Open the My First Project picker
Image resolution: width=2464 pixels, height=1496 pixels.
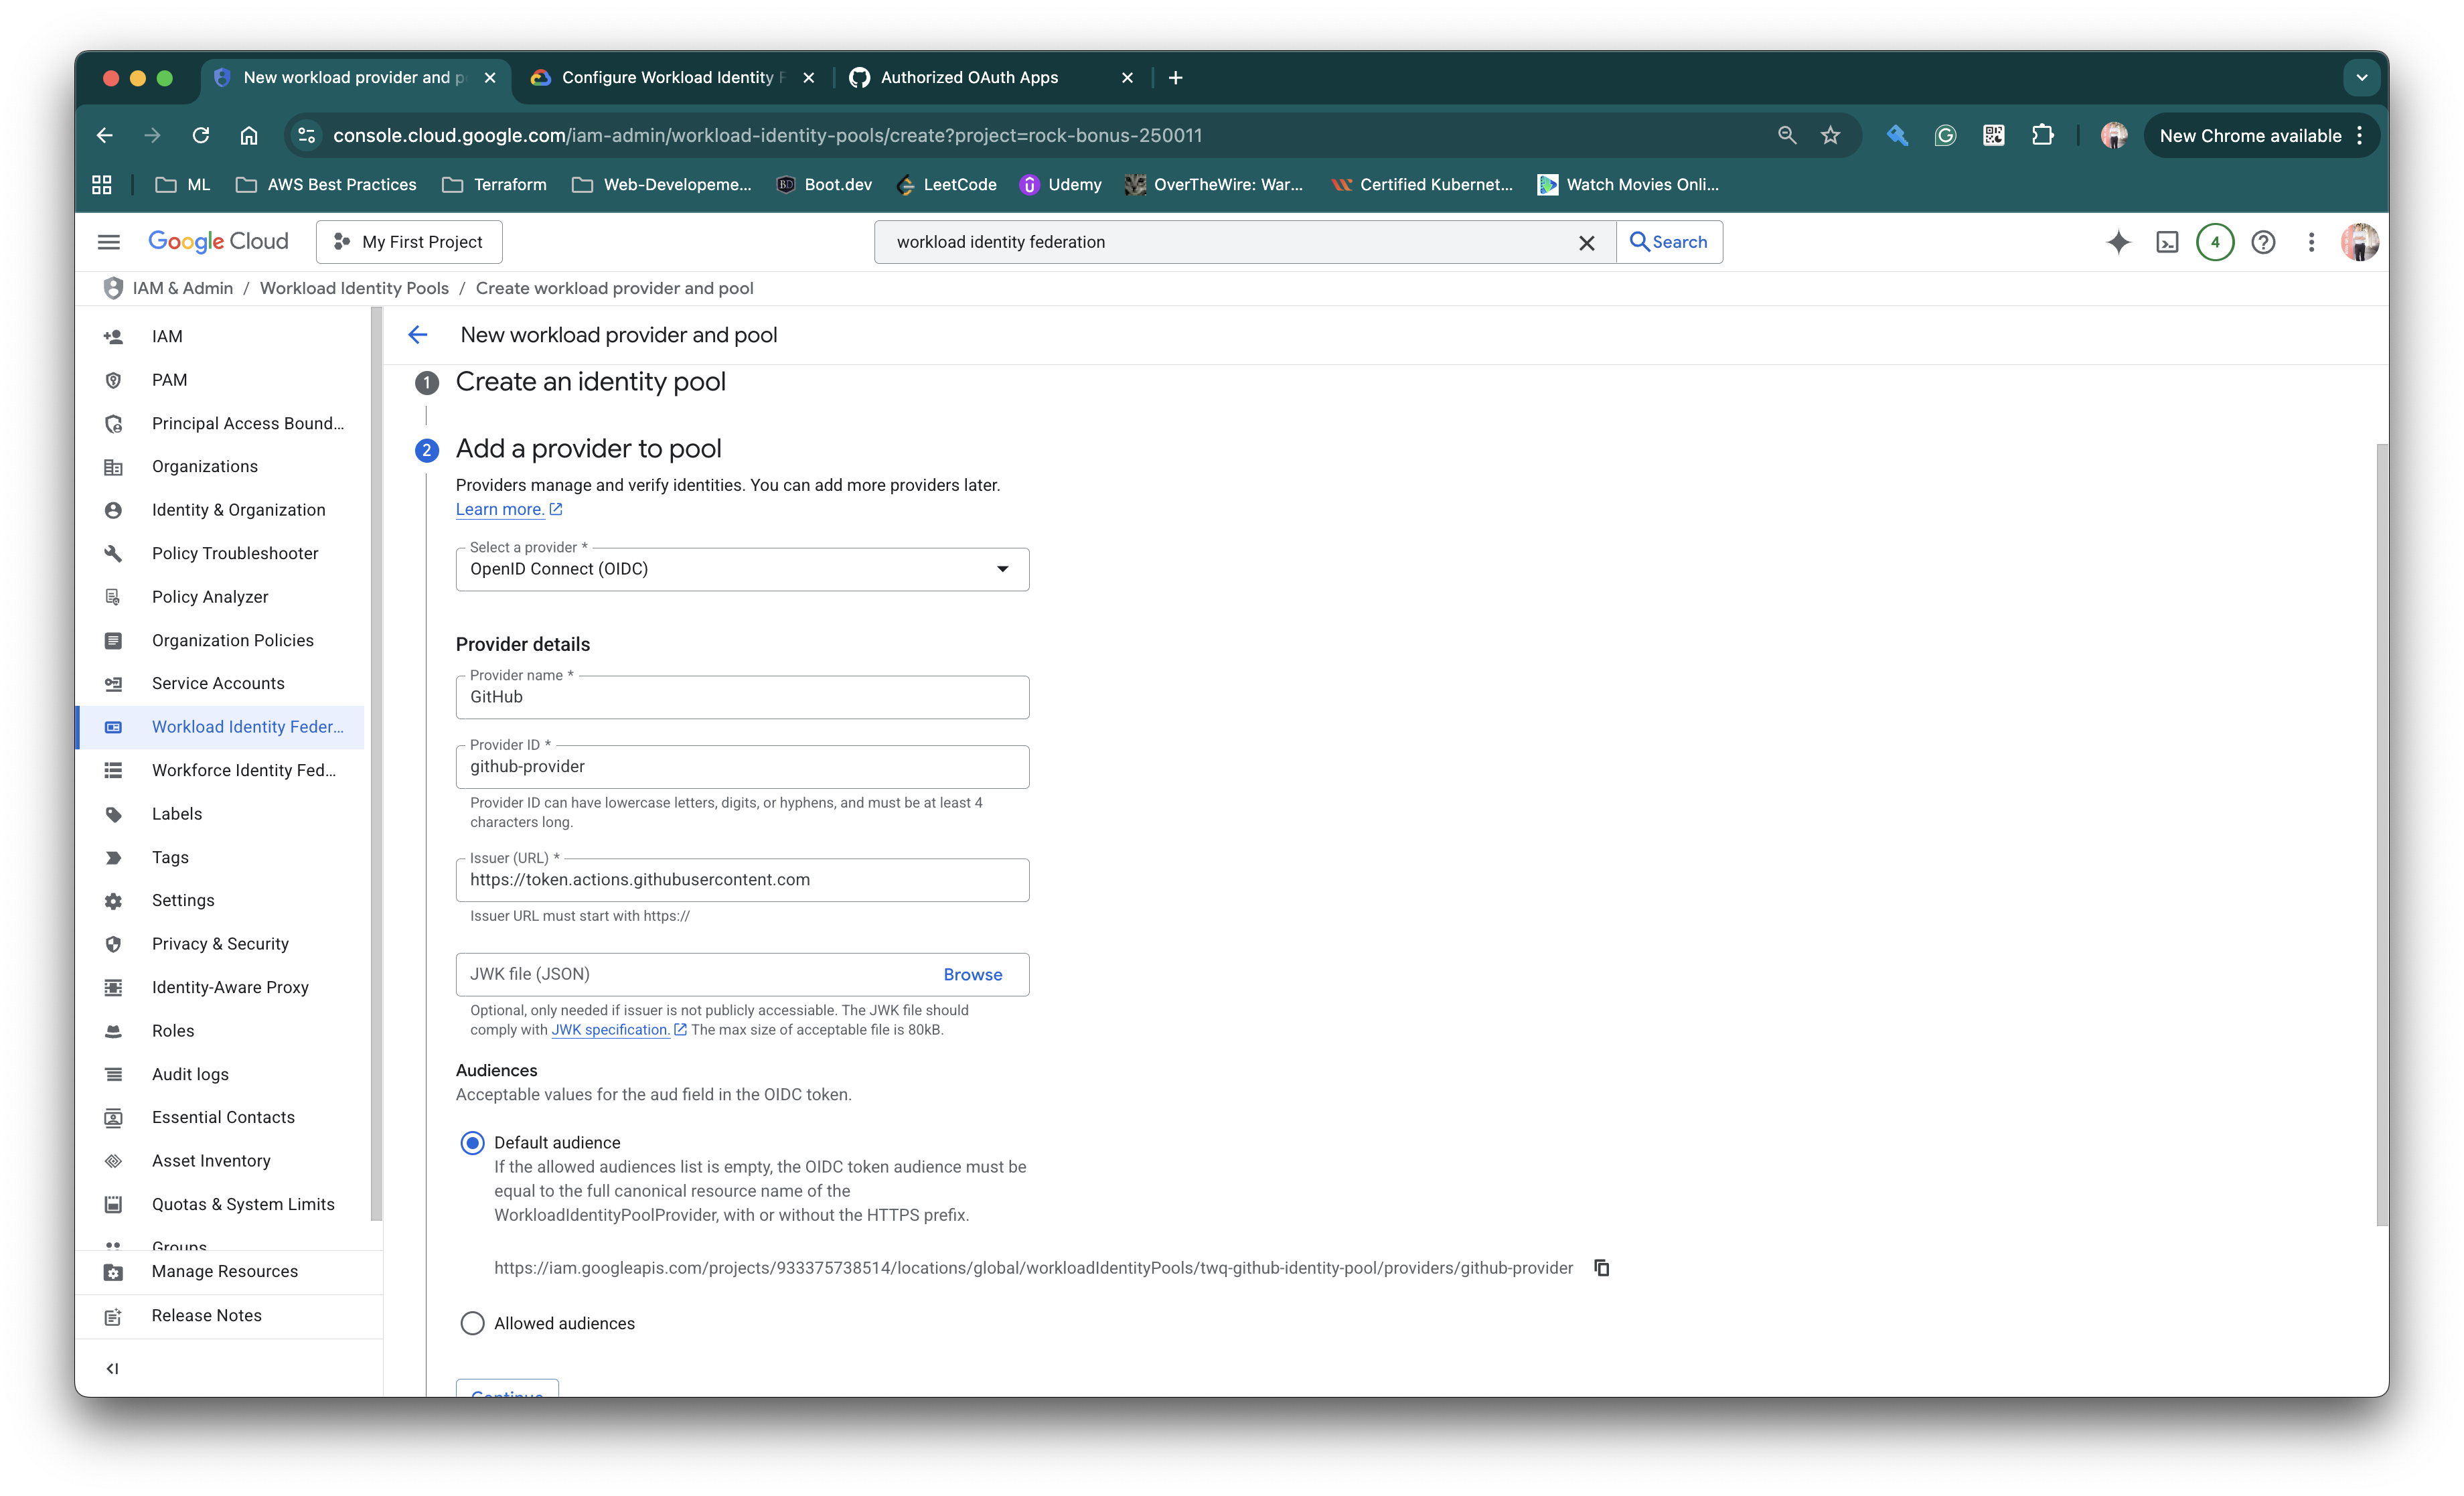click(409, 242)
